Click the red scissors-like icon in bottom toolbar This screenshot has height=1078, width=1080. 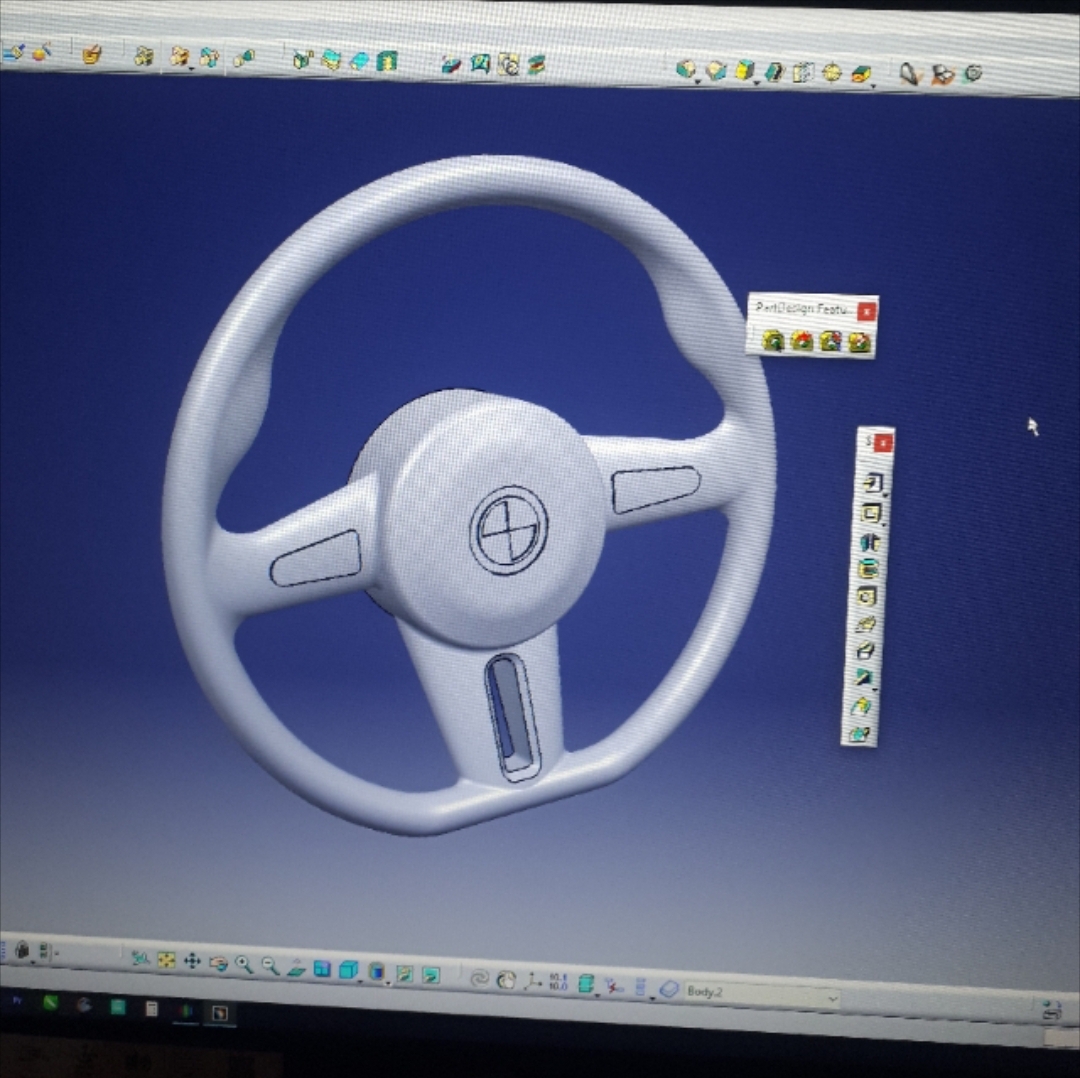tap(612, 986)
